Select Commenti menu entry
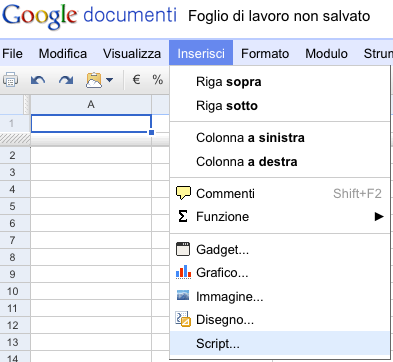Screen dimensions: 393x362 280,193
